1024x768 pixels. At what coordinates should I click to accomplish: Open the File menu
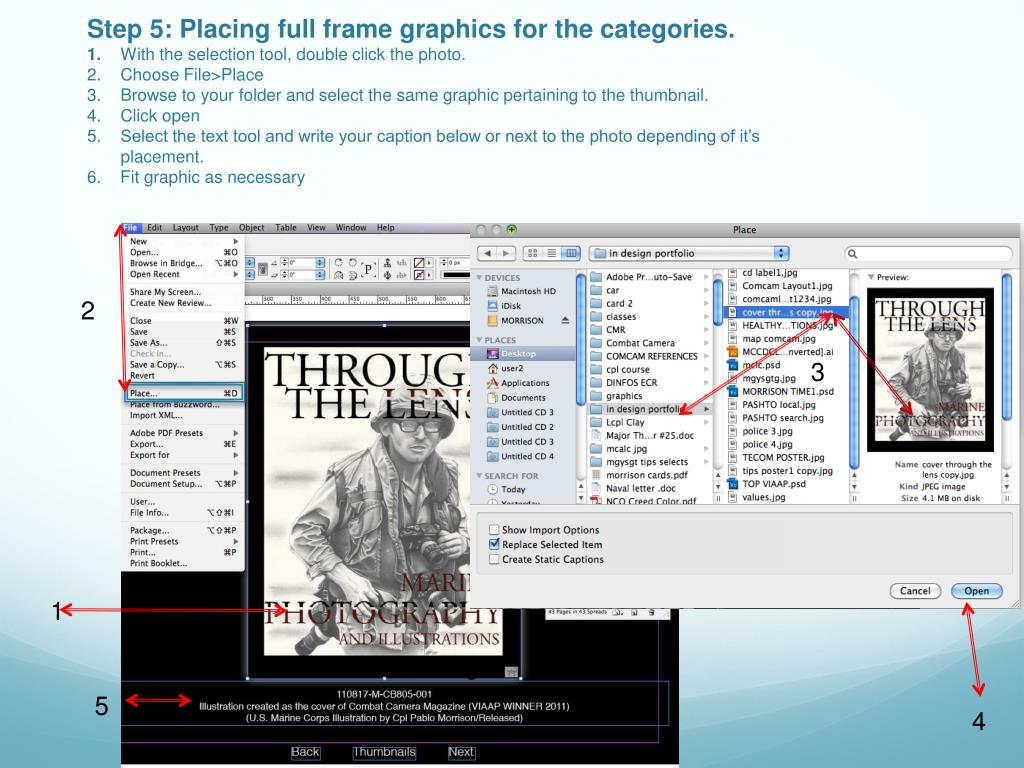(130, 227)
